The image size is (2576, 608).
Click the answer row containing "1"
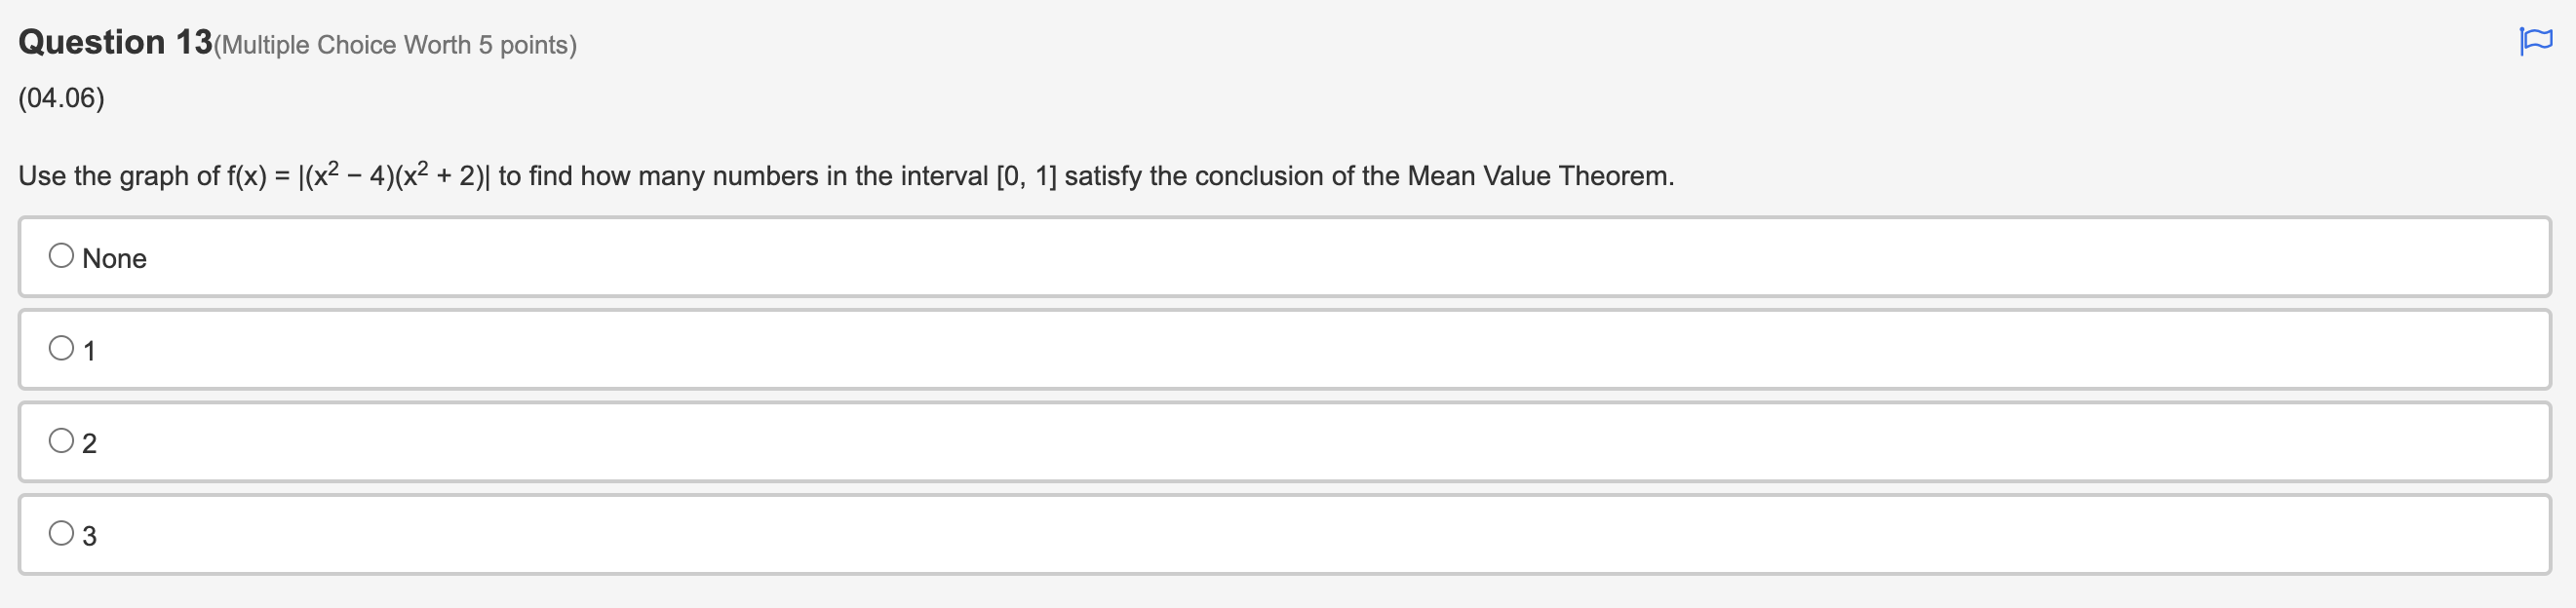click(x=700, y=348)
